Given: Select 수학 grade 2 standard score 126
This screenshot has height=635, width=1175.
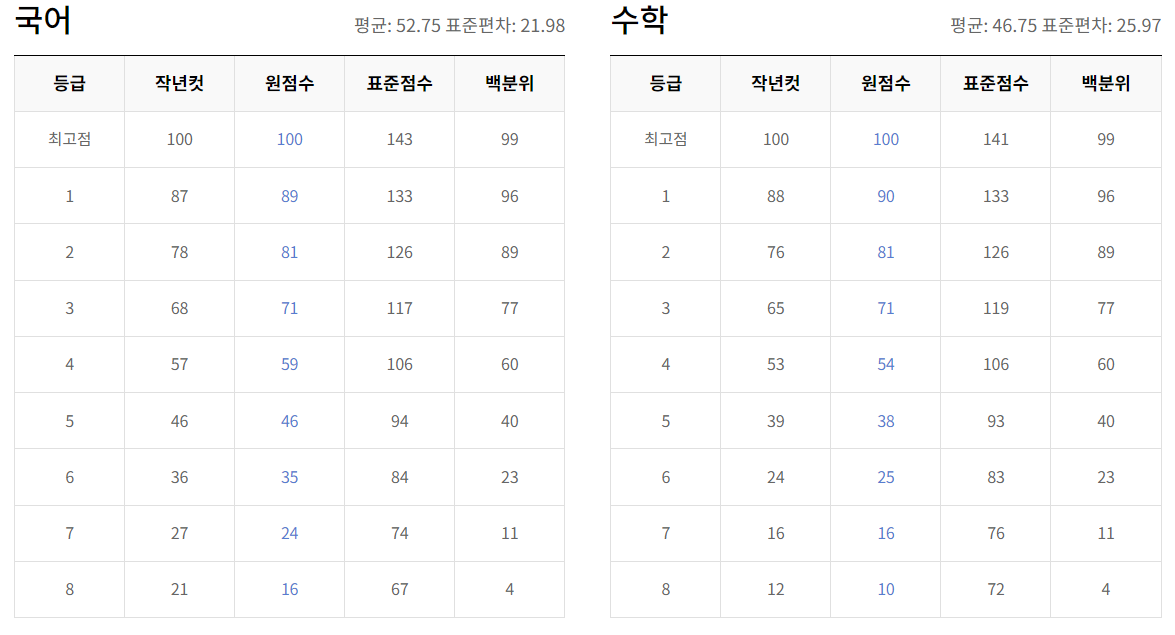Looking at the screenshot, I should tap(996, 253).
